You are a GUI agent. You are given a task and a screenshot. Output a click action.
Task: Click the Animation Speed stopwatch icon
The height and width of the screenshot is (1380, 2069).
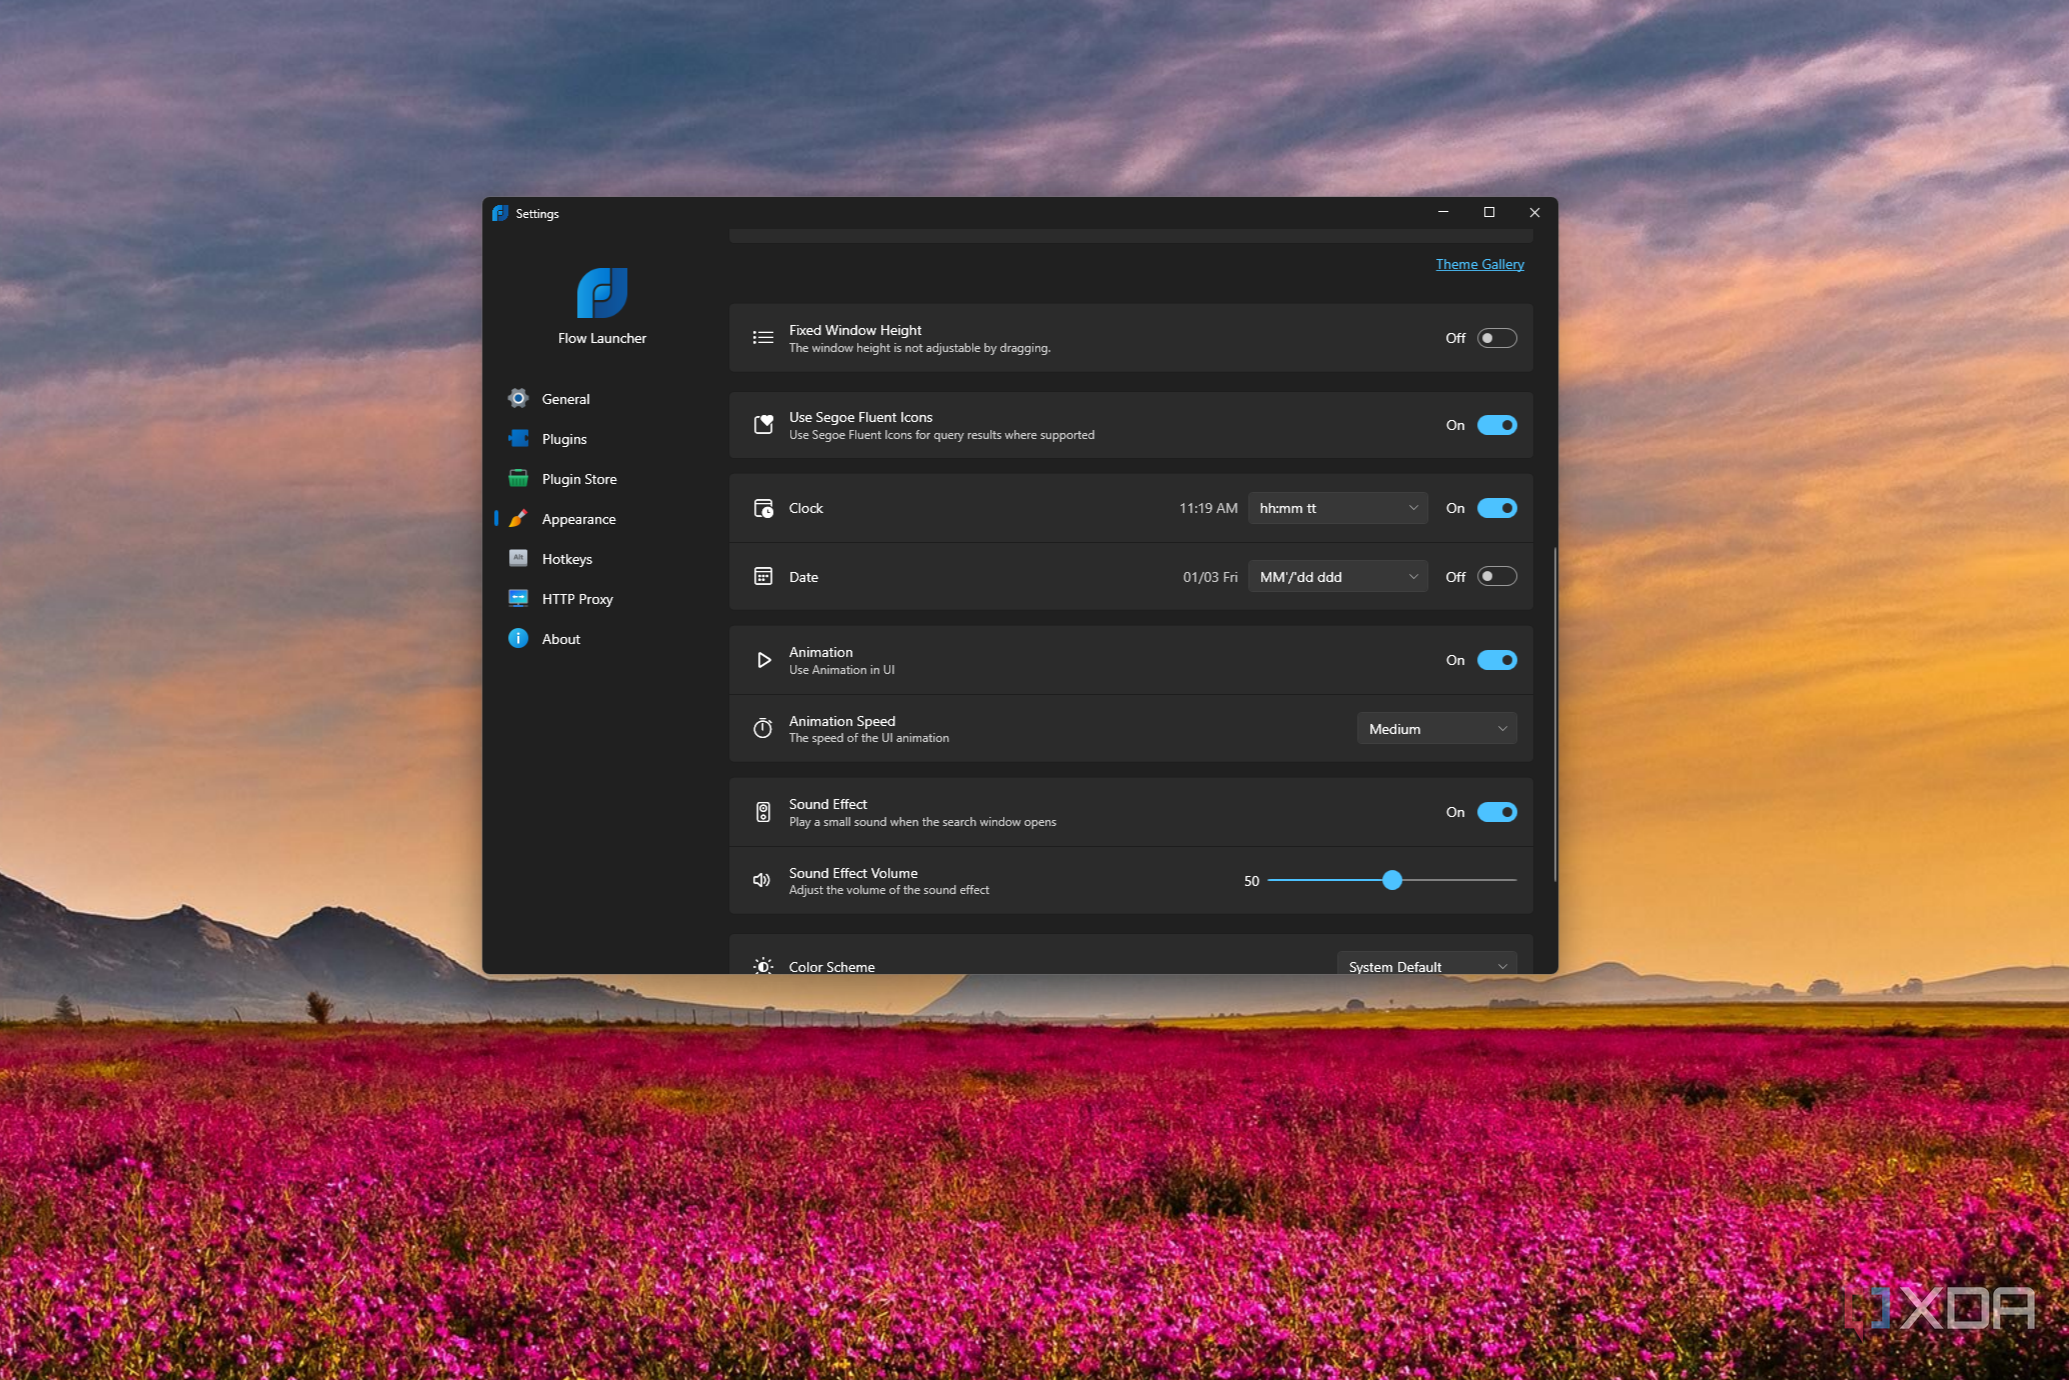click(763, 728)
